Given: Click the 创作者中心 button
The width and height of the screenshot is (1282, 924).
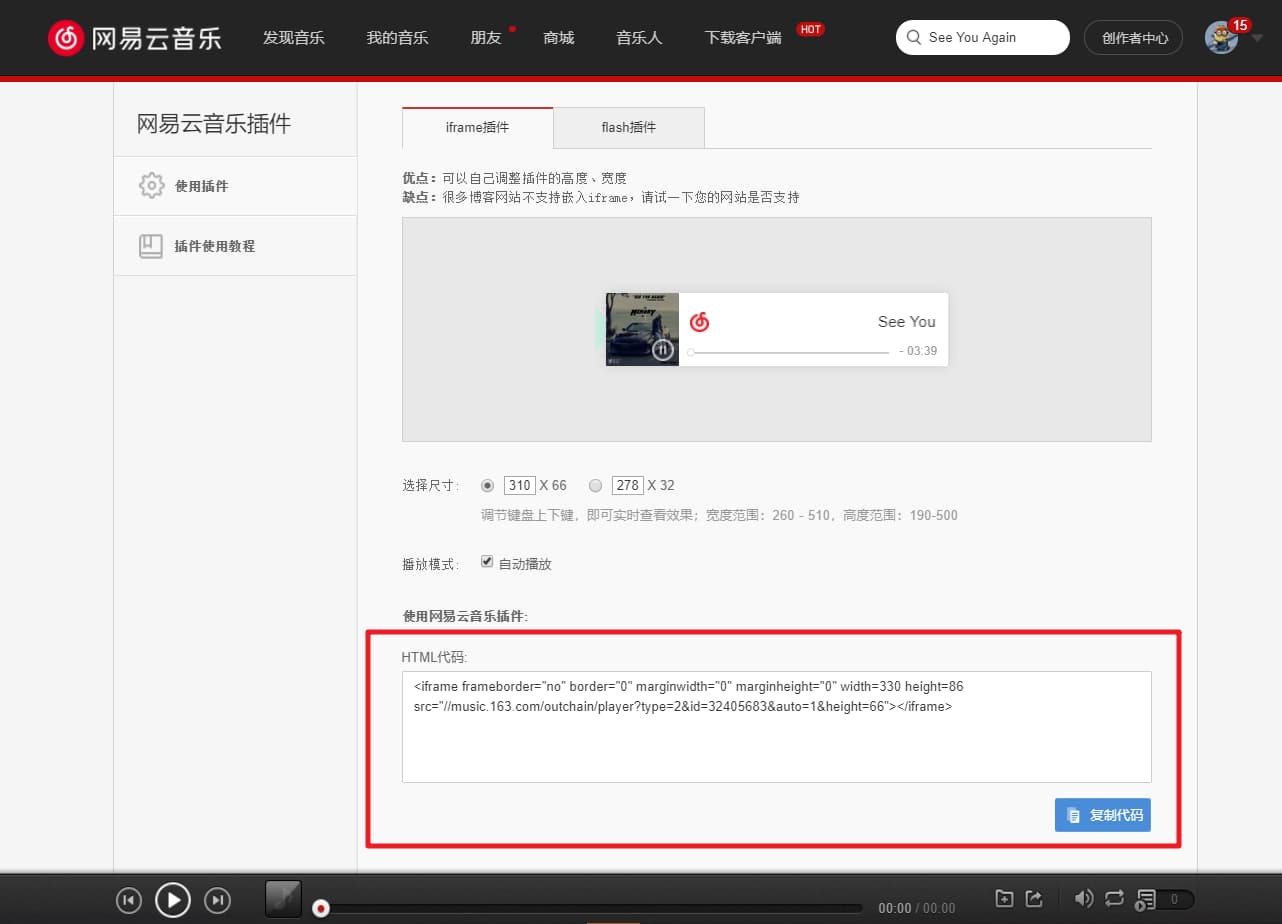Looking at the screenshot, I should [1134, 38].
